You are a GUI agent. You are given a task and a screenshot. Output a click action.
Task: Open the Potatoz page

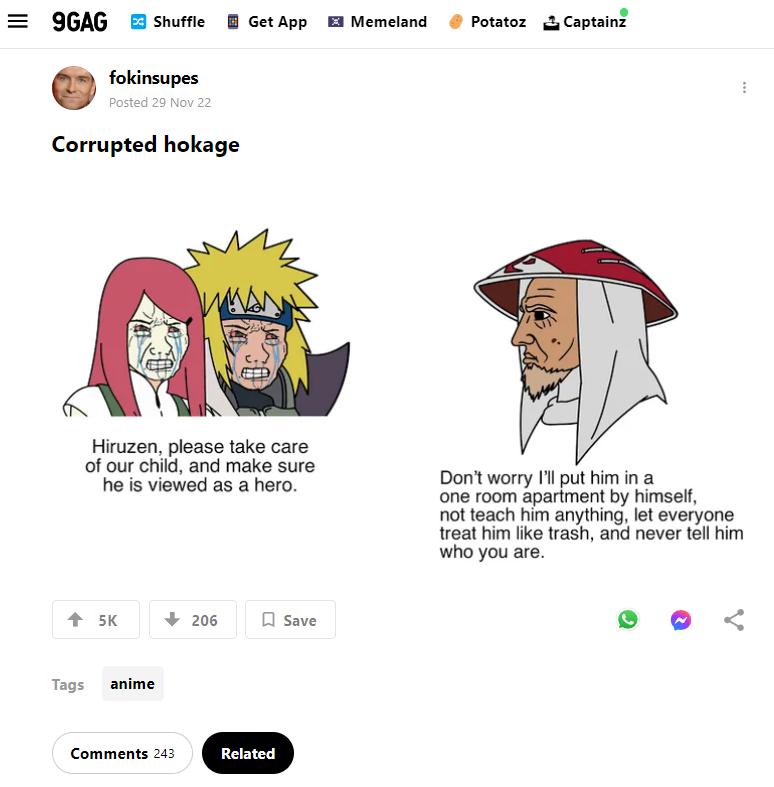[487, 22]
